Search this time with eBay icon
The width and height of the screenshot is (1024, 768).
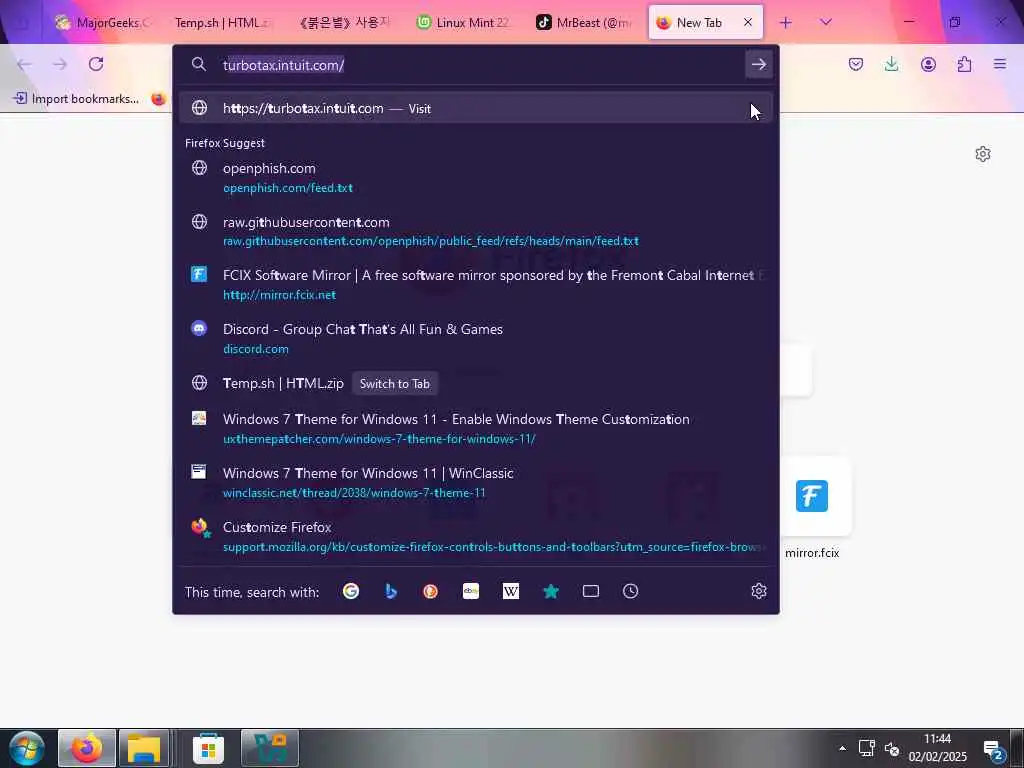pos(471,591)
